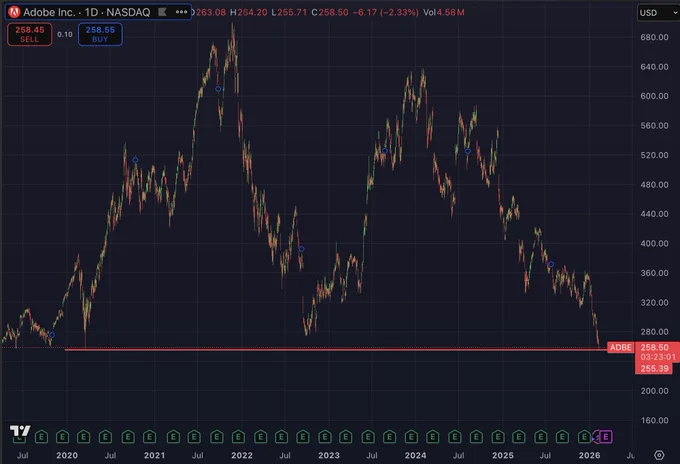Image resolution: width=680 pixels, height=464 pixels.
Task: Open chart settings gear icon at bottom right
Action: pos(659,455)
